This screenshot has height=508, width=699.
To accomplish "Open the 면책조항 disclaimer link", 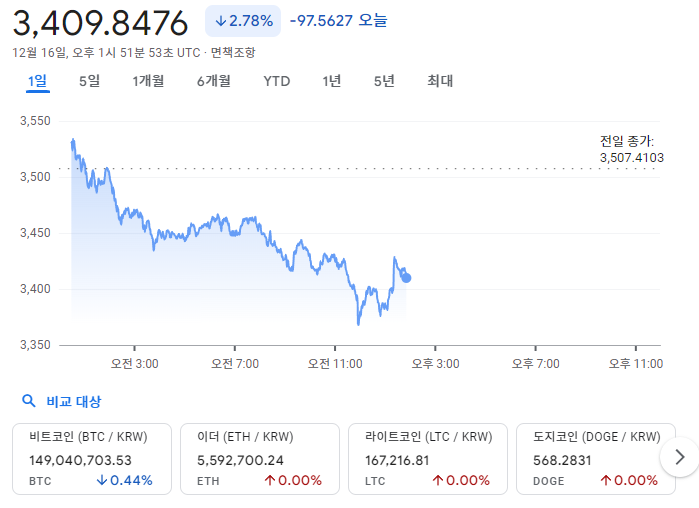I will (233, 52).
